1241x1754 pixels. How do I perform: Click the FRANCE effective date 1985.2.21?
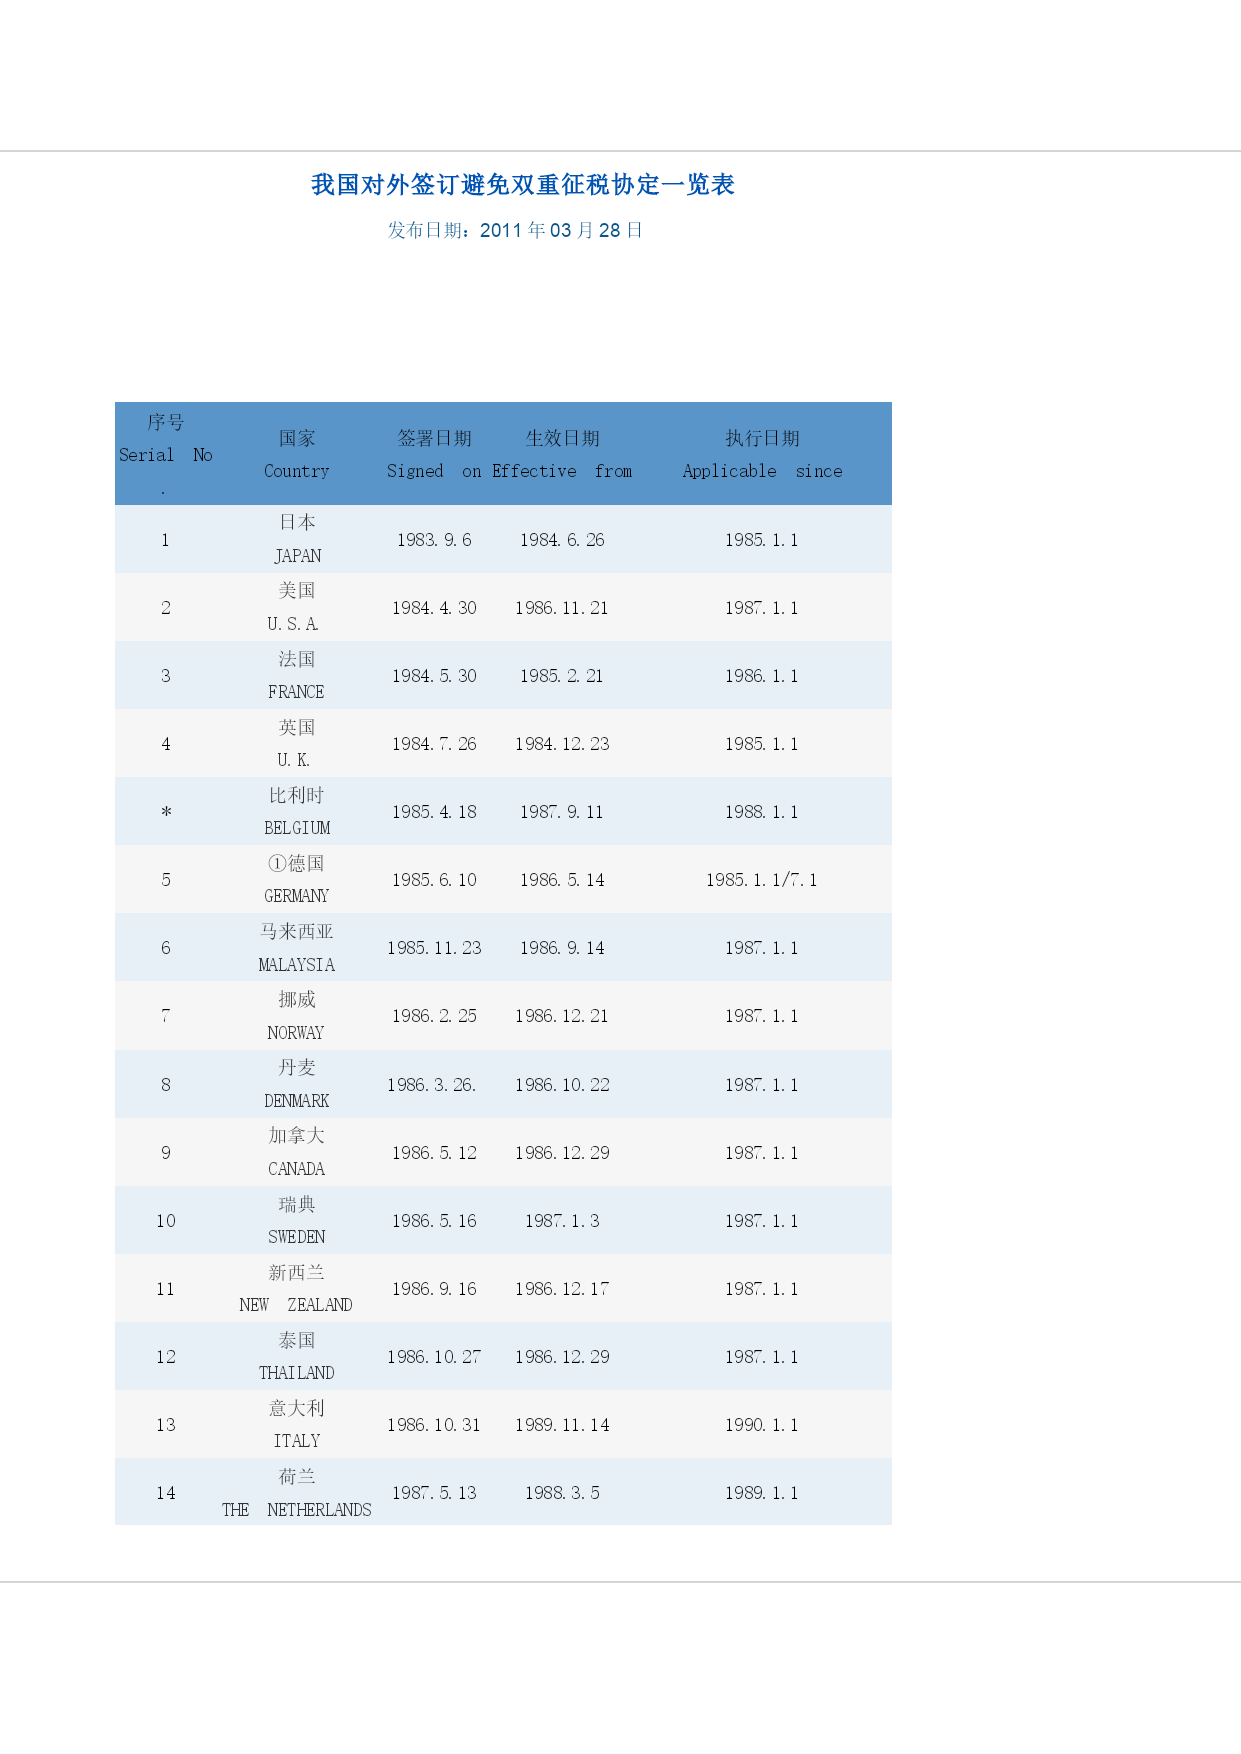click(x=562, y=676)
